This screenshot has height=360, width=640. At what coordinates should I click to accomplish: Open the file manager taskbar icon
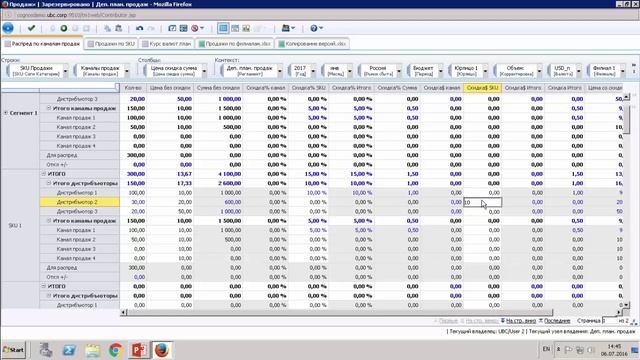[x=46, y=350]
